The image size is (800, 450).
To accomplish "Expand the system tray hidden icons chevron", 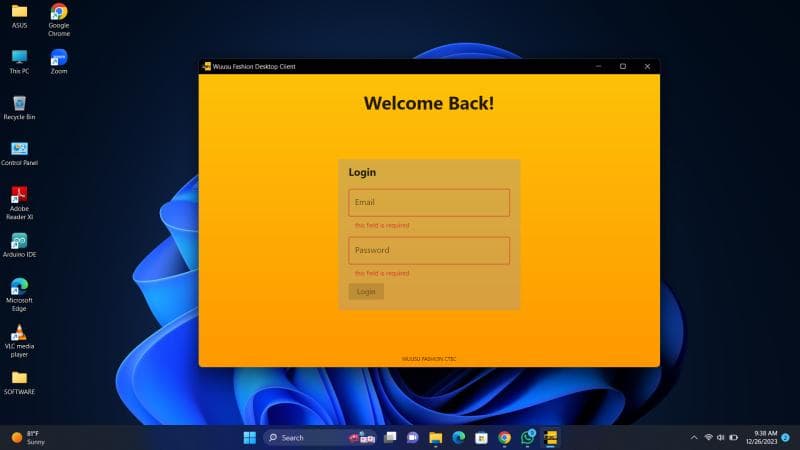I will click(694, 438).
